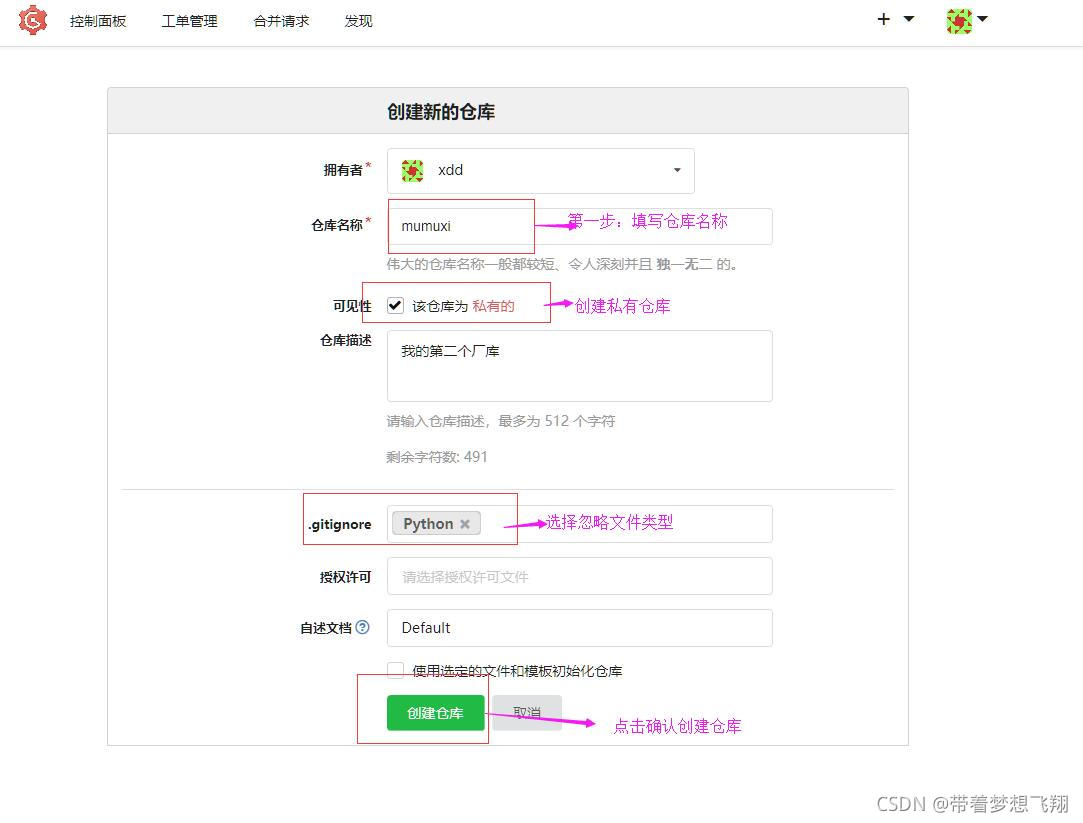Open 控制面板 from the top menu
Screen dimensions: 1083x823
[98, 20]
